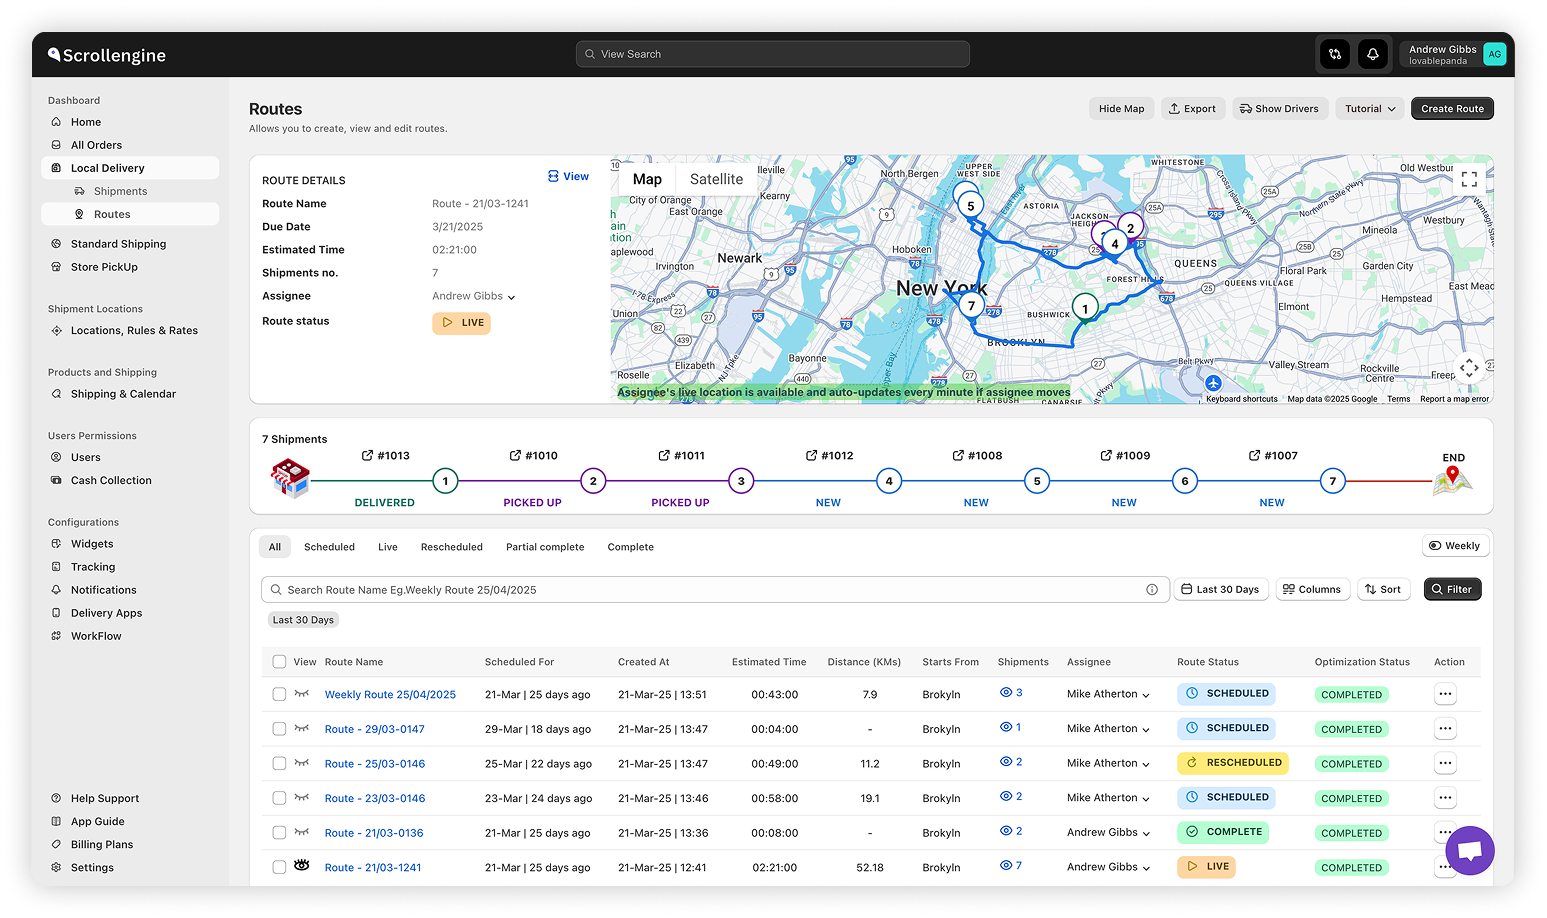Switch map to Satellite view

(x=716, y=179)
